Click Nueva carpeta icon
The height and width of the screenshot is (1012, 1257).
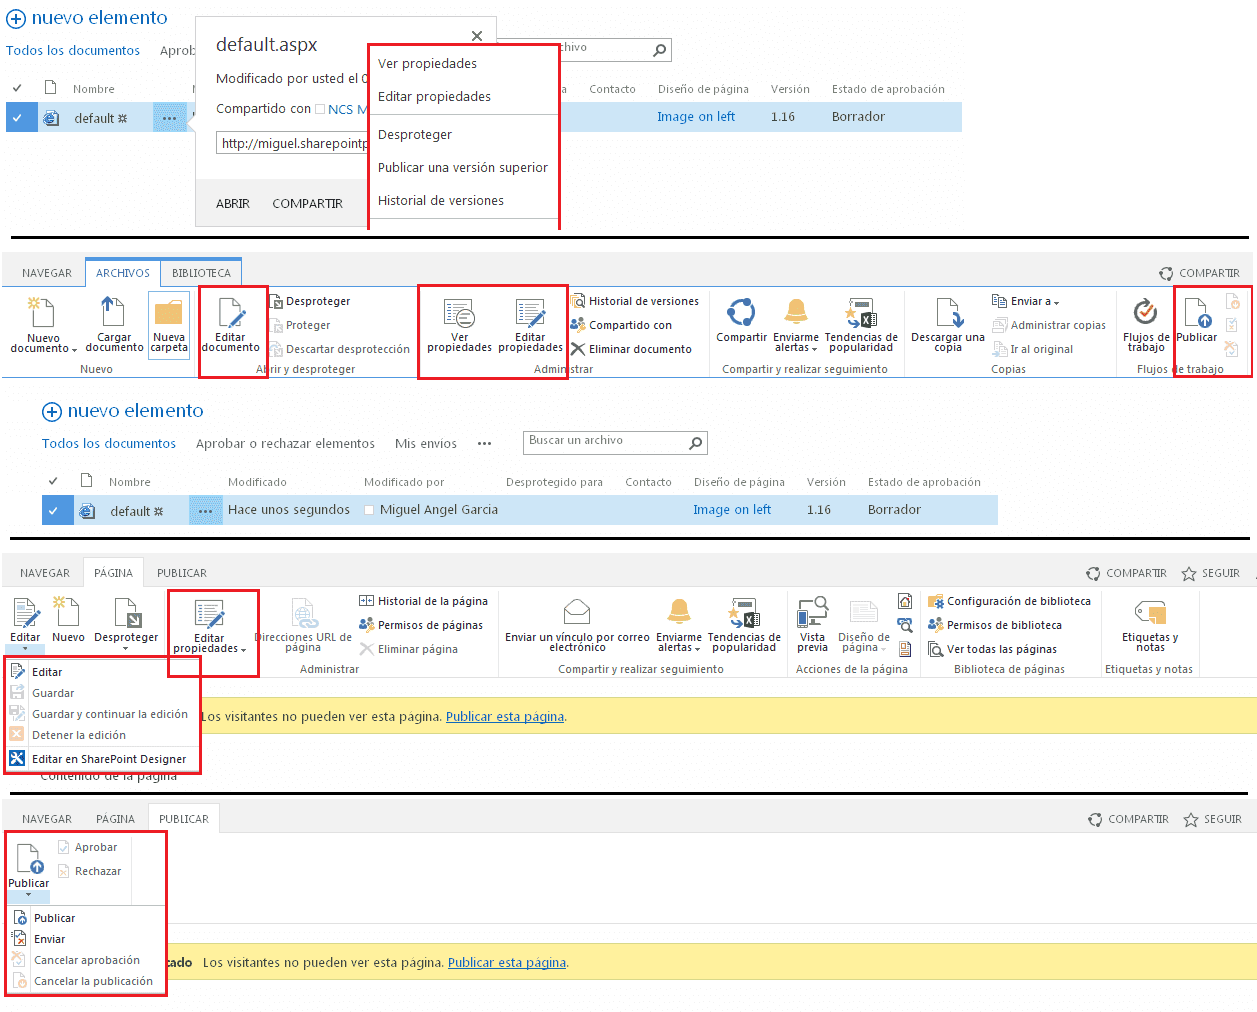169,312
